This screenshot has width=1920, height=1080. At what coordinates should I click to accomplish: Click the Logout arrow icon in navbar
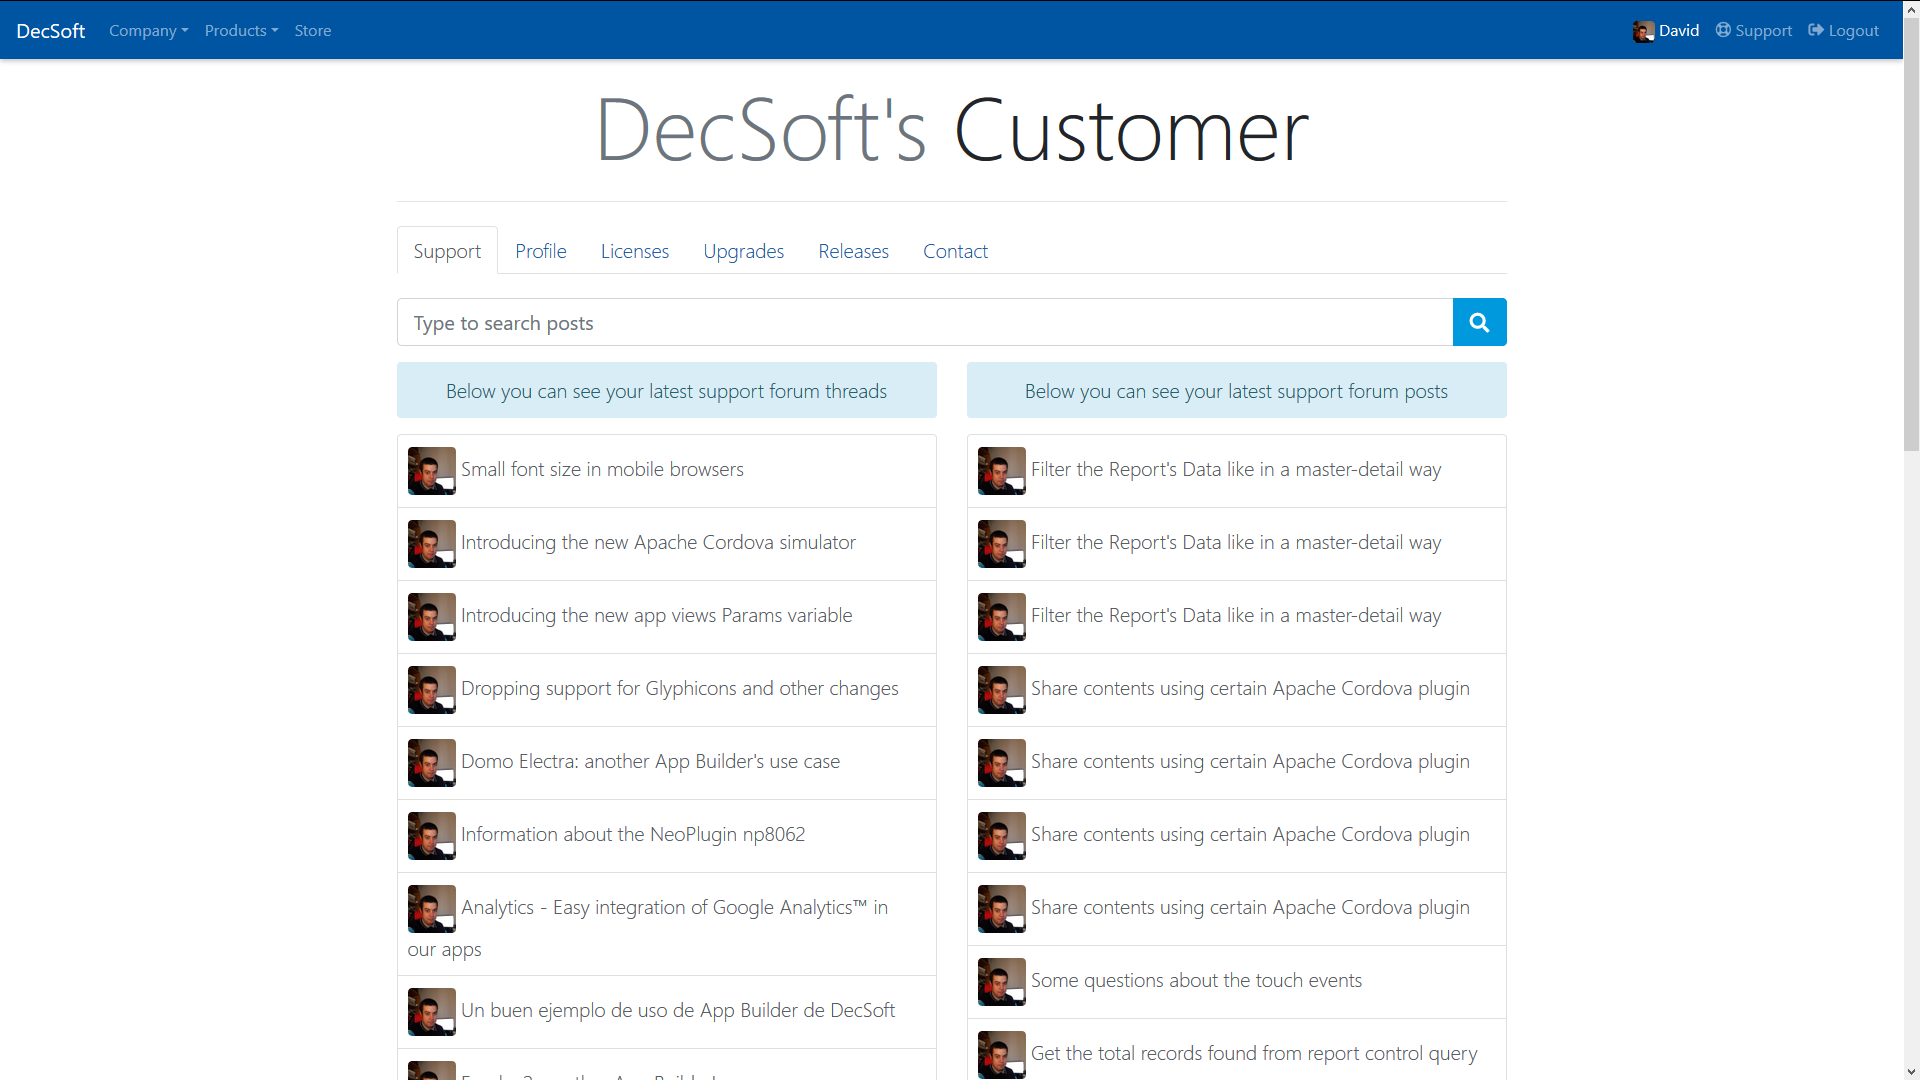click(x=1816, y=30)
